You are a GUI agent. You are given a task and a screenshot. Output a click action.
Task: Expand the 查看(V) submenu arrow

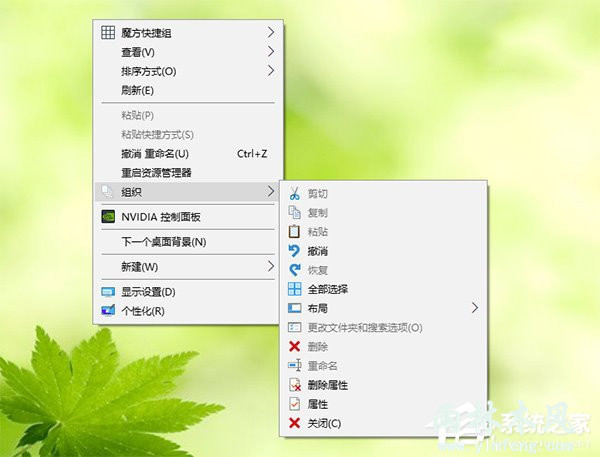click(271, 51)
